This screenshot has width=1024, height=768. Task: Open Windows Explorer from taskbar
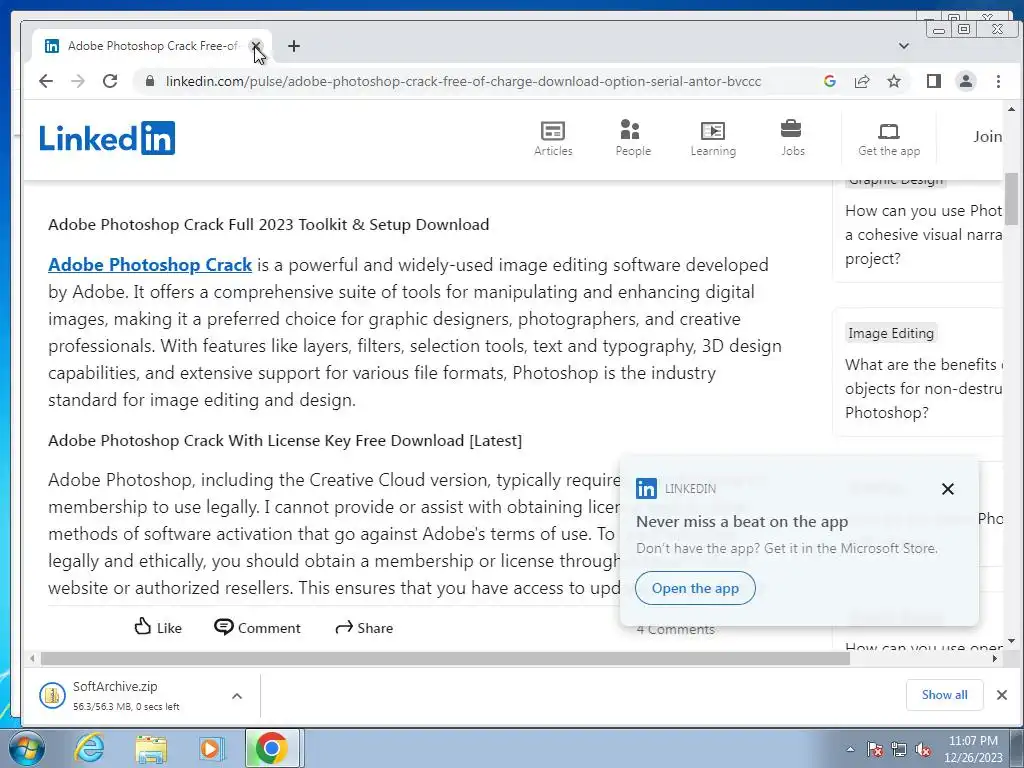[x=151, y=748]
